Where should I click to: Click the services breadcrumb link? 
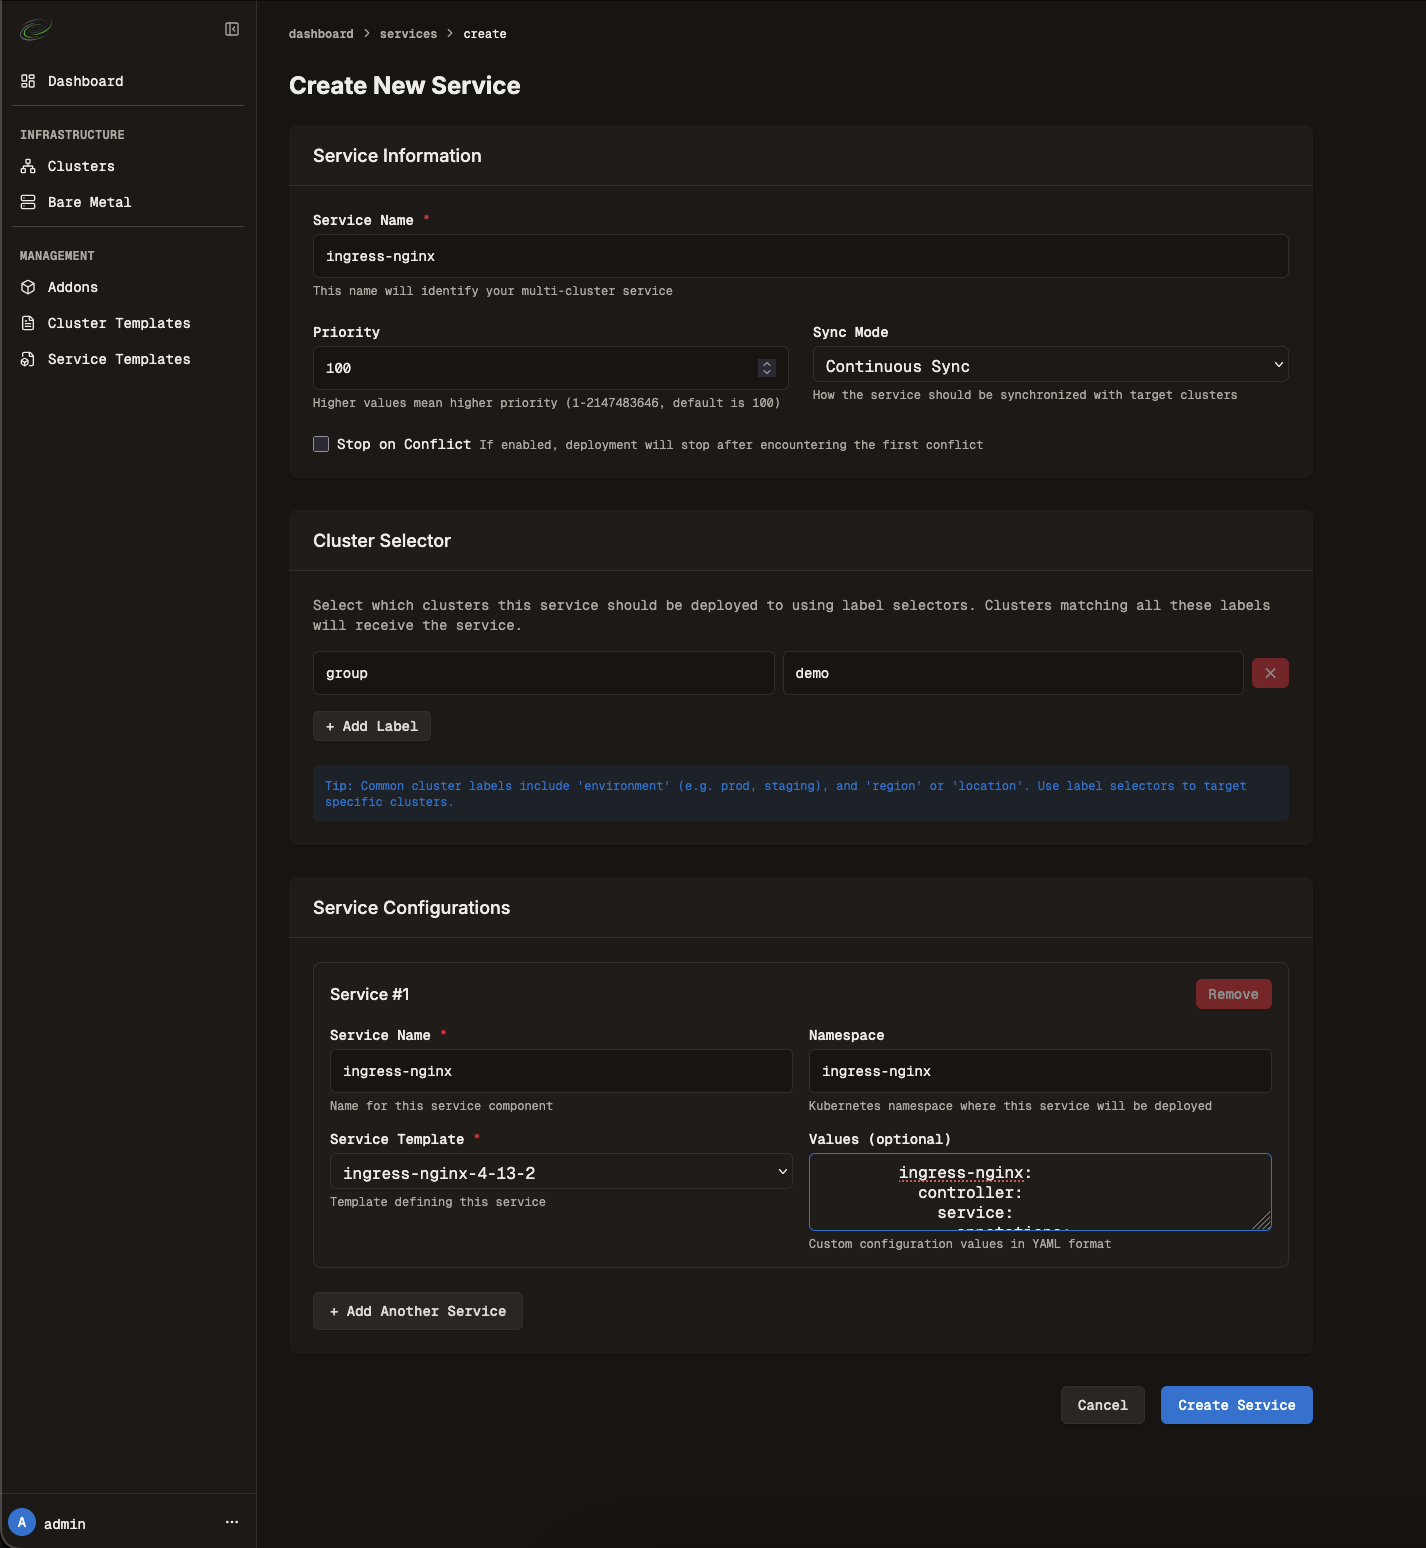tap(408, 34)
